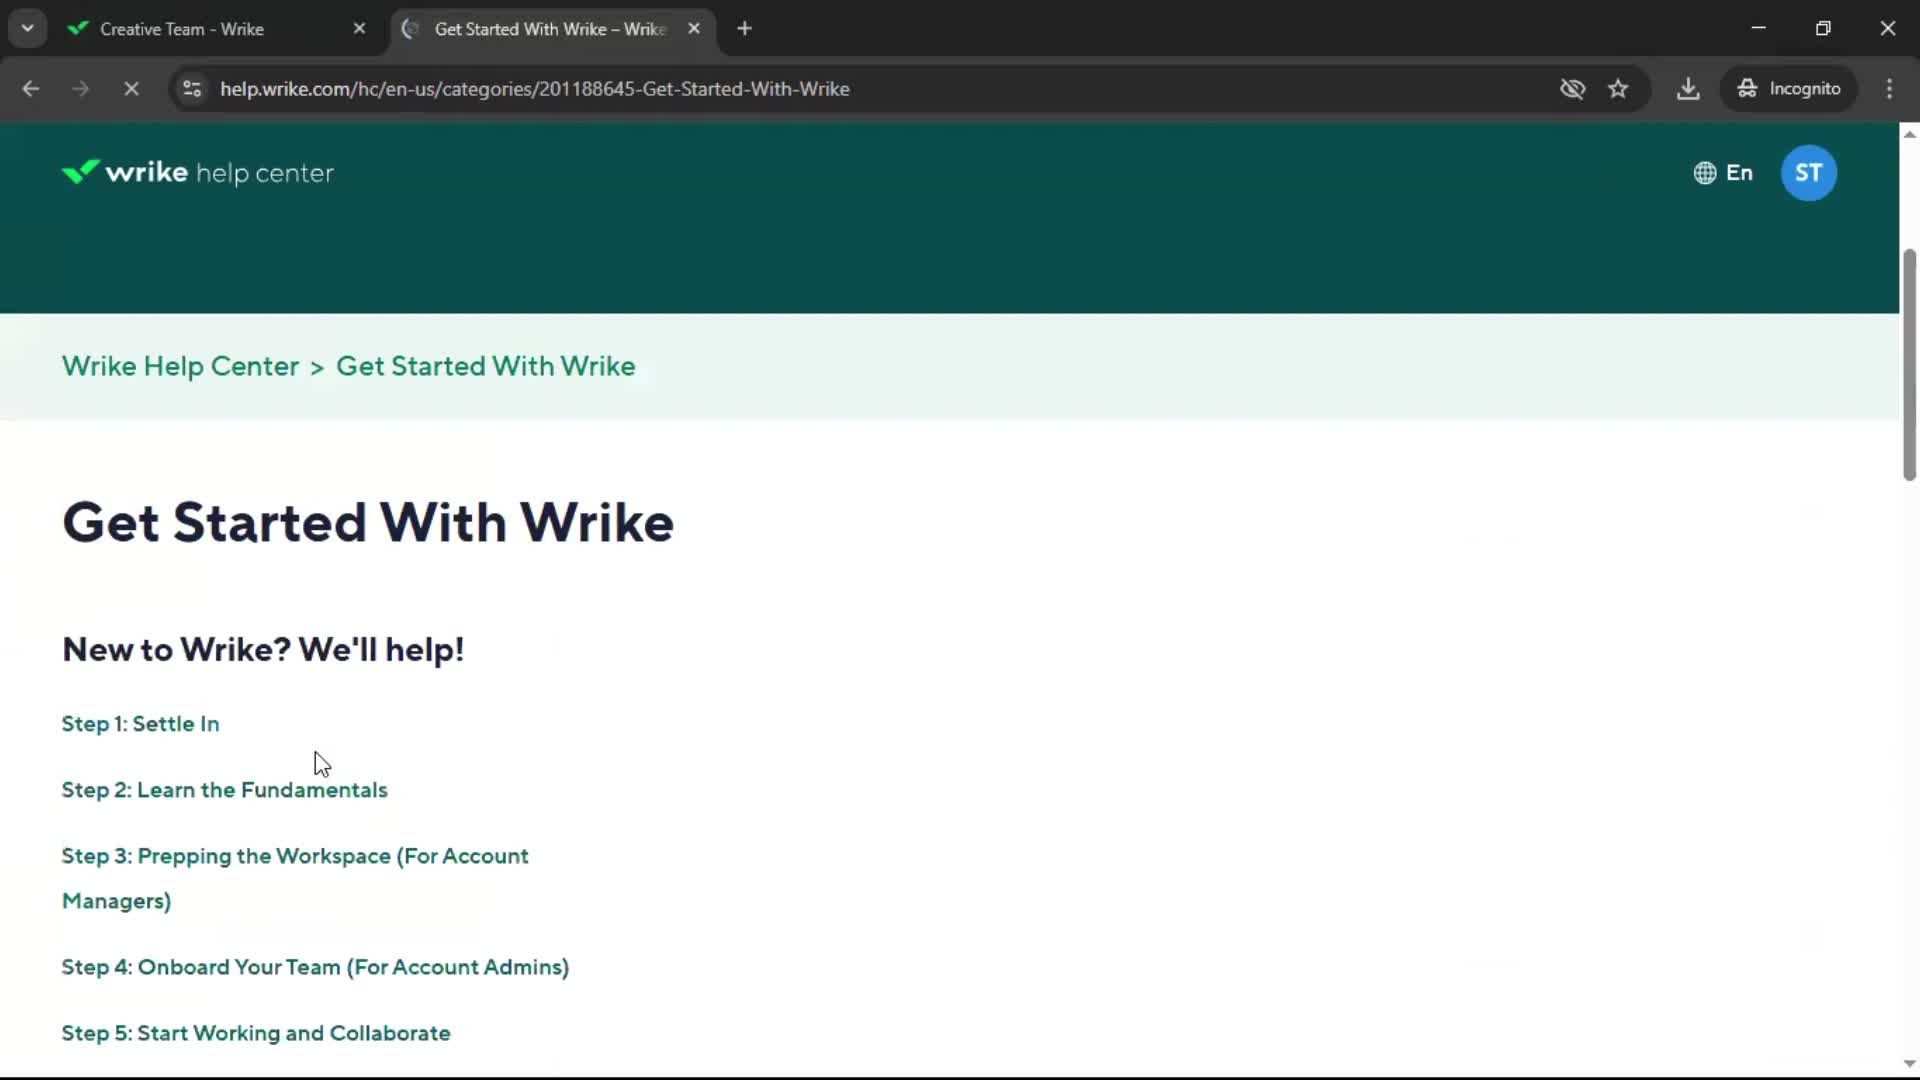Open Step 5: Start Working and Collaborate
The image size is (1920, 1080).
click(x=256, y=1033)
